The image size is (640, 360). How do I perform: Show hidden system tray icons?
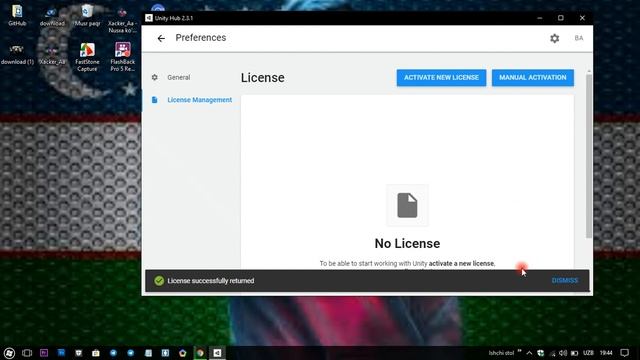(x=529, y=353)
